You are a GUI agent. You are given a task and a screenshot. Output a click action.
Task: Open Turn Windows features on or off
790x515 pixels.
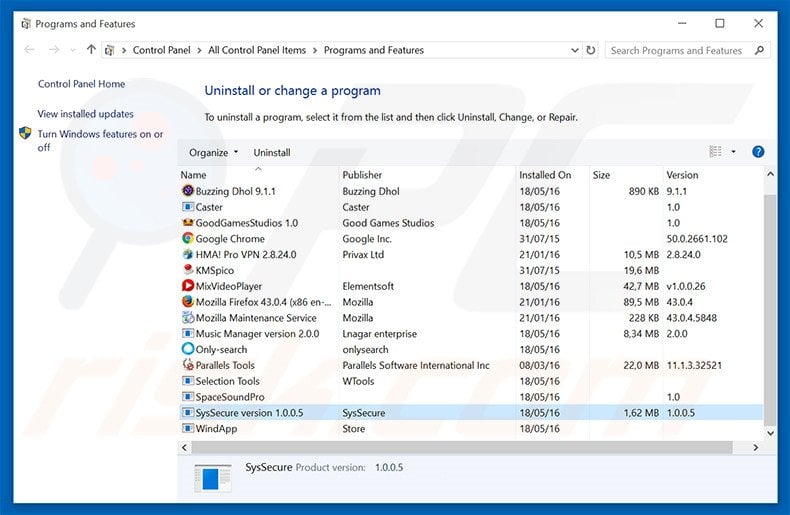click(x=100, y=140)
